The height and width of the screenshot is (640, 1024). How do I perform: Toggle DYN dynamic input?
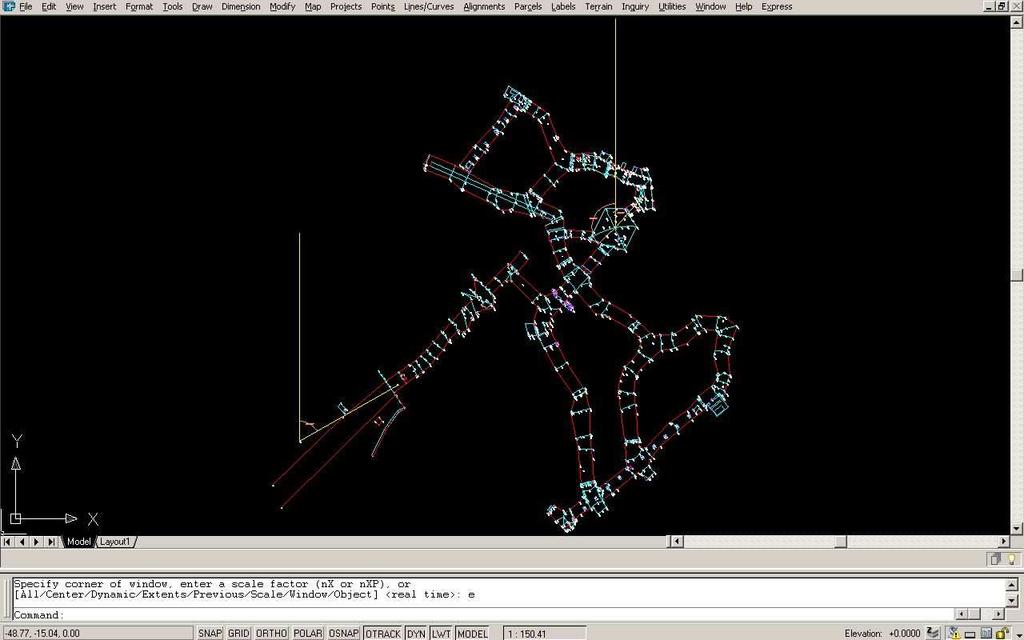click(x=416, y=633)
